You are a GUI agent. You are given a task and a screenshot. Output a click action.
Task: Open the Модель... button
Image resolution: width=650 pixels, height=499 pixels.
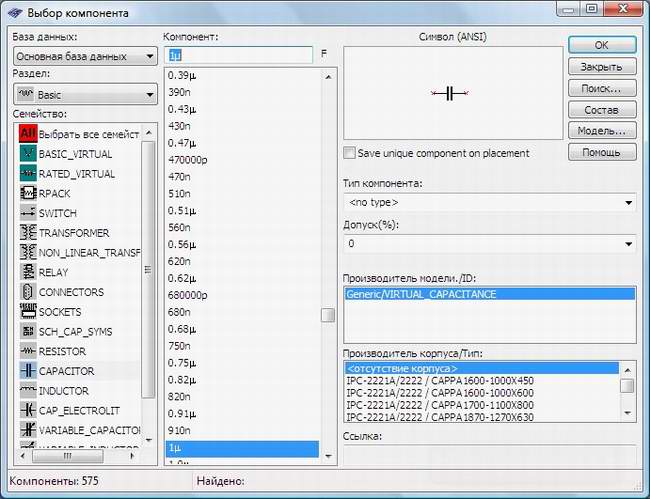point(602,131)
